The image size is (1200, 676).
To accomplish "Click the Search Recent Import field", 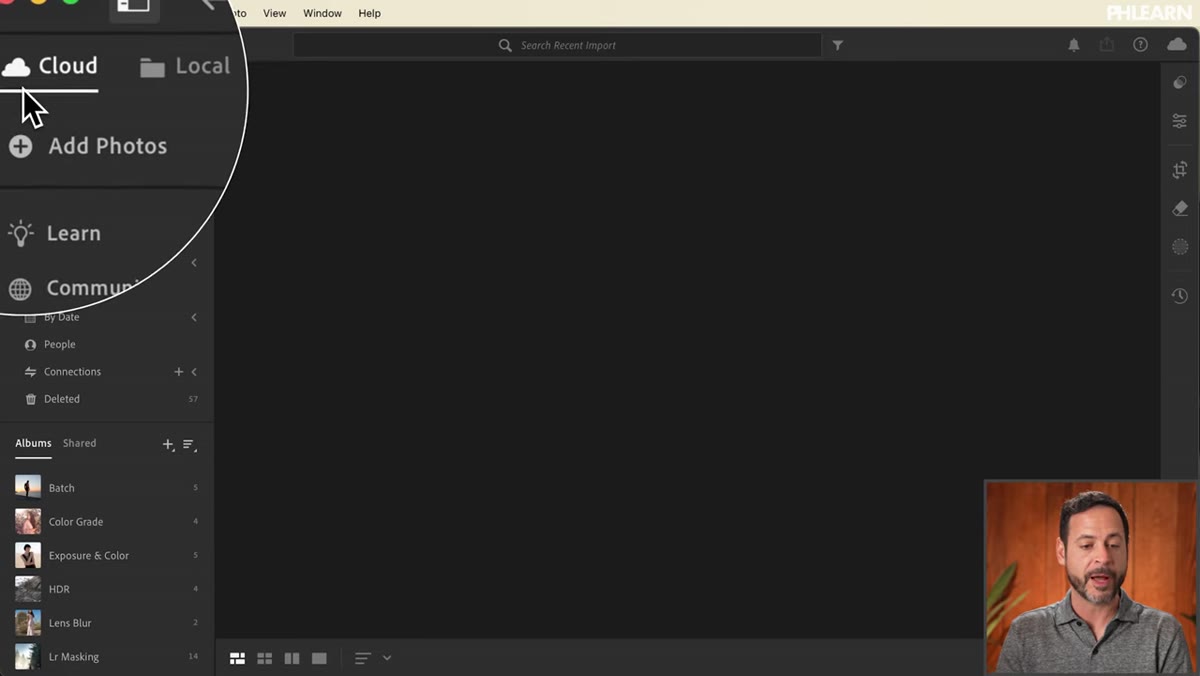I will tap(557, 45).
